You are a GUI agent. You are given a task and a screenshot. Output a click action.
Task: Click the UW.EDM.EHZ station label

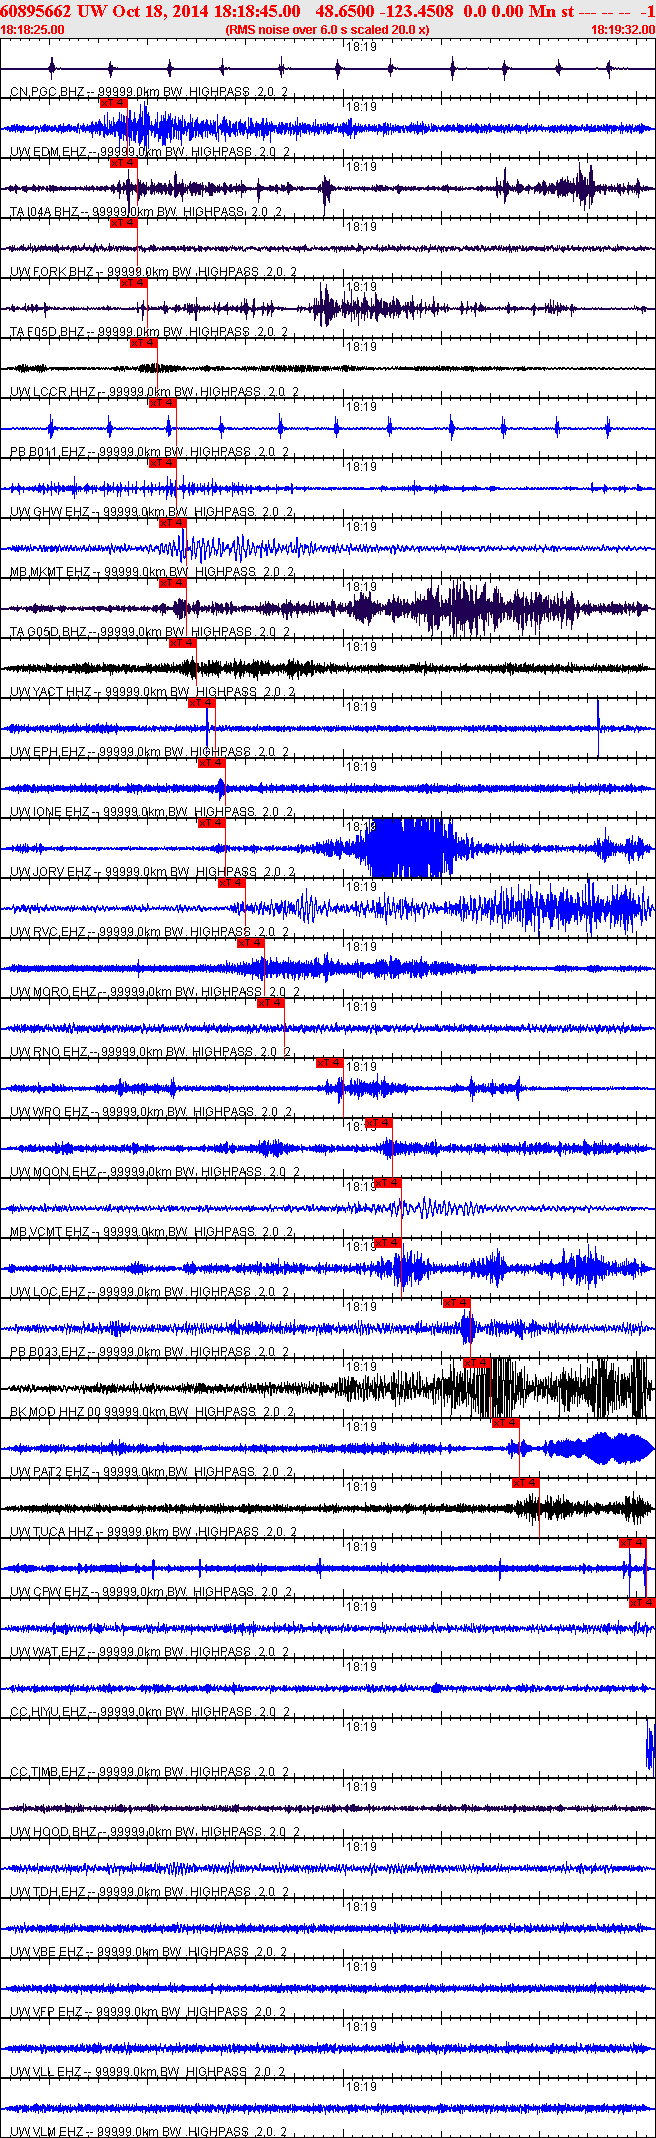[x=48, y=152]
